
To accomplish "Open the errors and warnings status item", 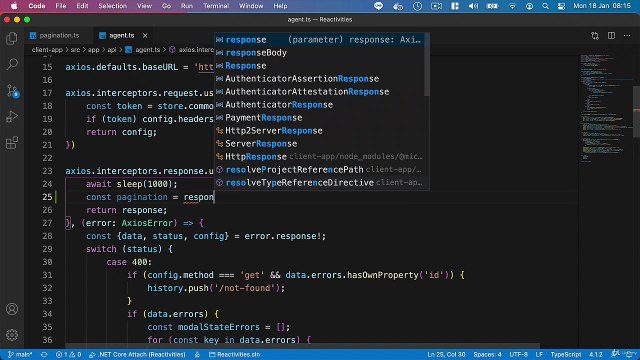I will pyautogui.click(x=68, y=355).
